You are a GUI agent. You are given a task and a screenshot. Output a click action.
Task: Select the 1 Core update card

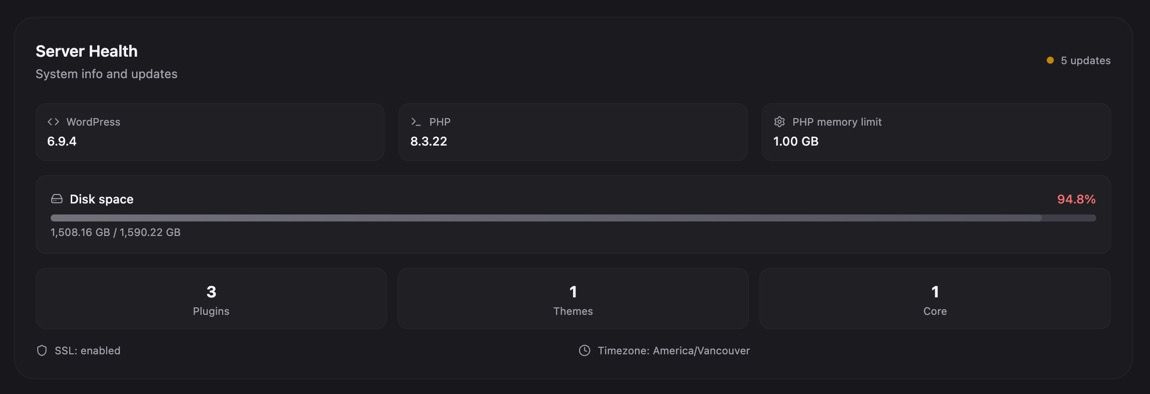934,299
